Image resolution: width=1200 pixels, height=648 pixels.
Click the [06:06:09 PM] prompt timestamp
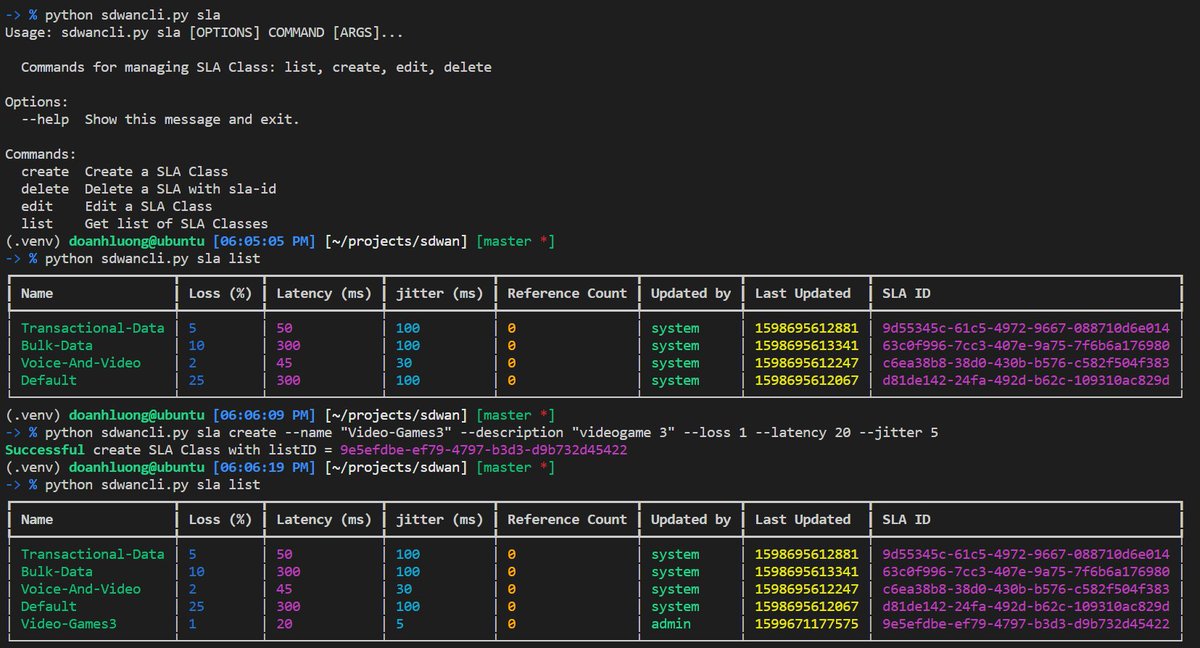(x=265, y=415)
